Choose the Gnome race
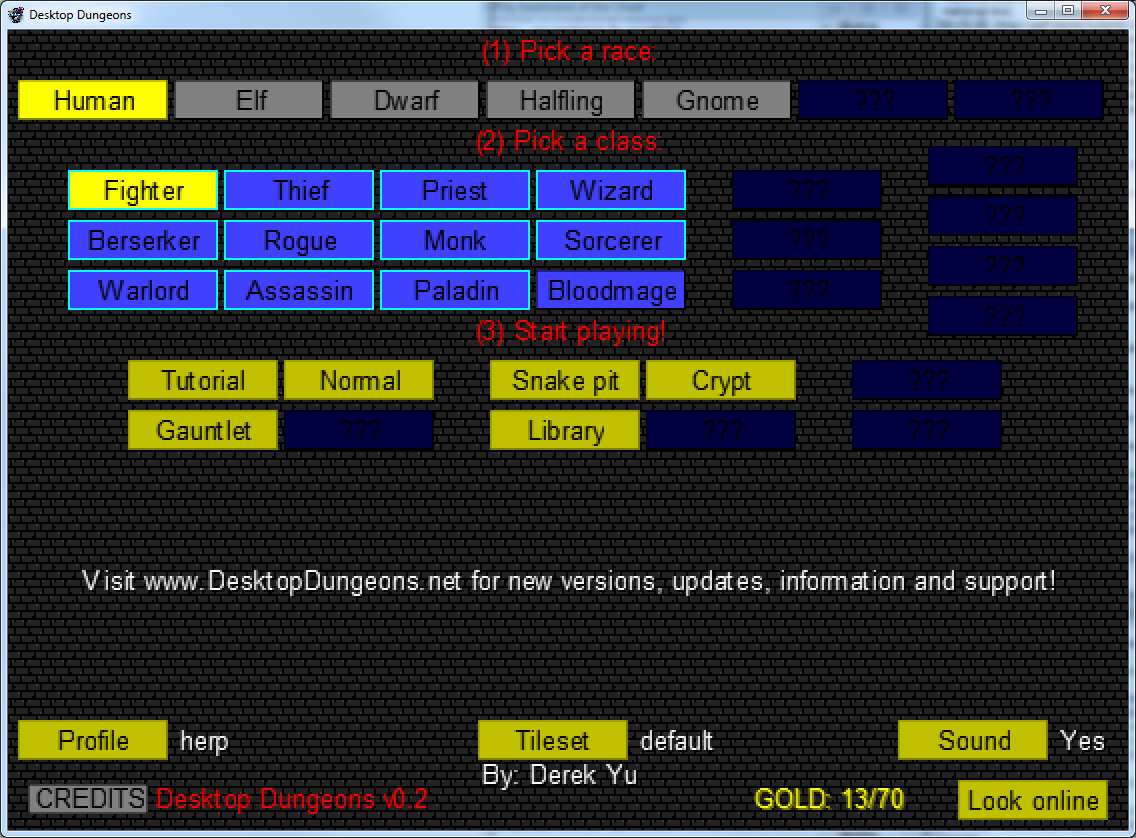The width and height of the screenshot is (1136, 838). 717,100
